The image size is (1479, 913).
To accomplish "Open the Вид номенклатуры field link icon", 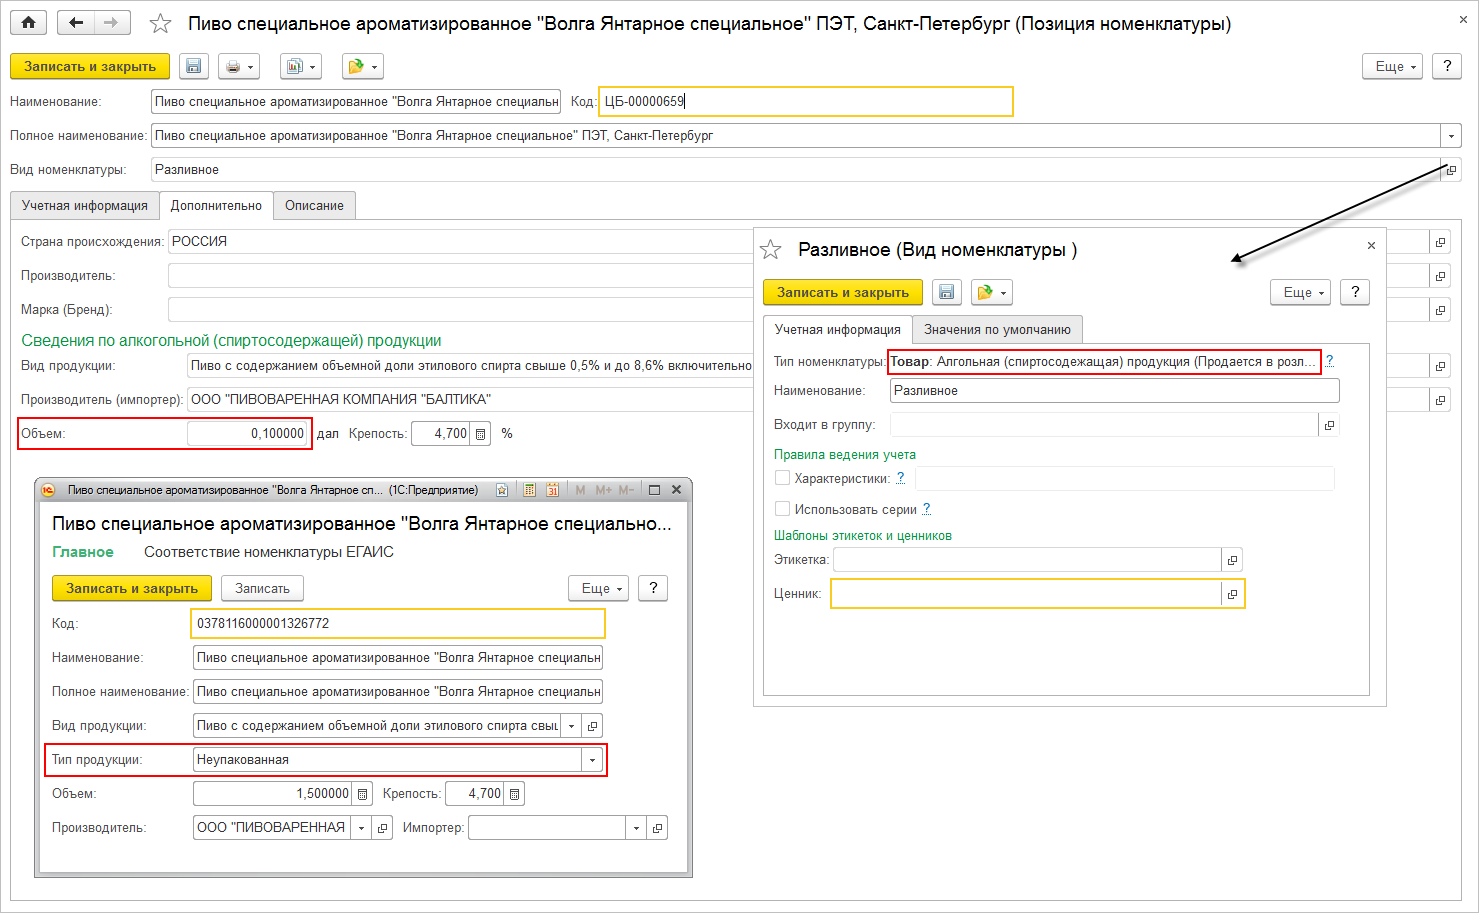I will [x=1451, y=170].
